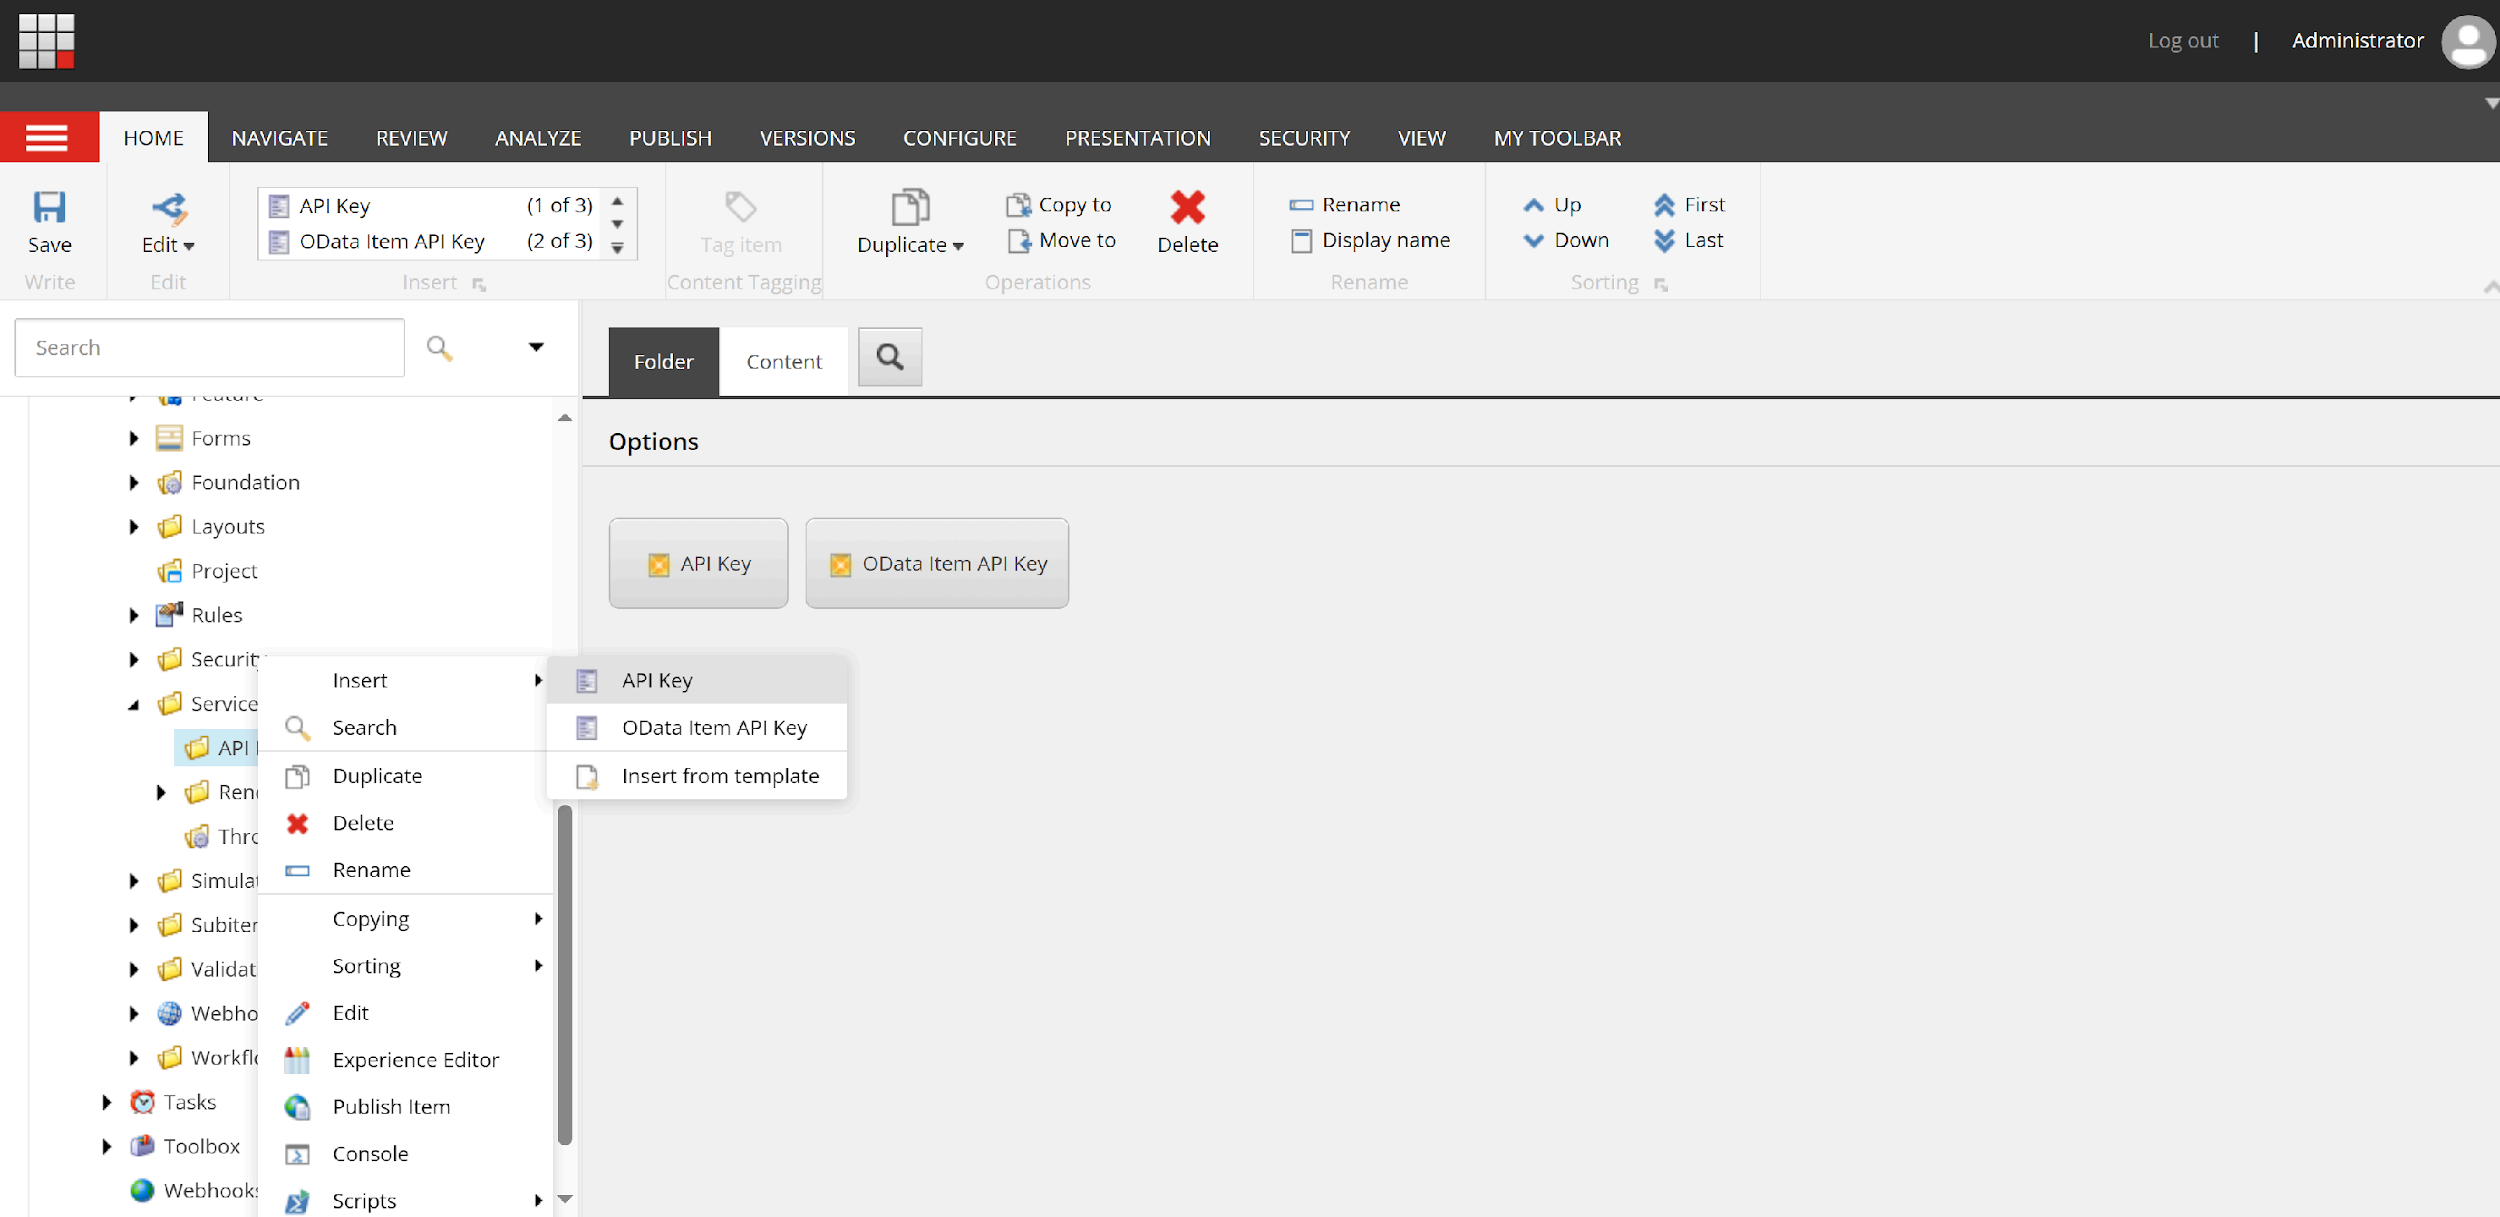The width and height of the screenshot is (2500, 1217).
Task: Move item Last in Sorting
Action: click(x=1688, y=240)
